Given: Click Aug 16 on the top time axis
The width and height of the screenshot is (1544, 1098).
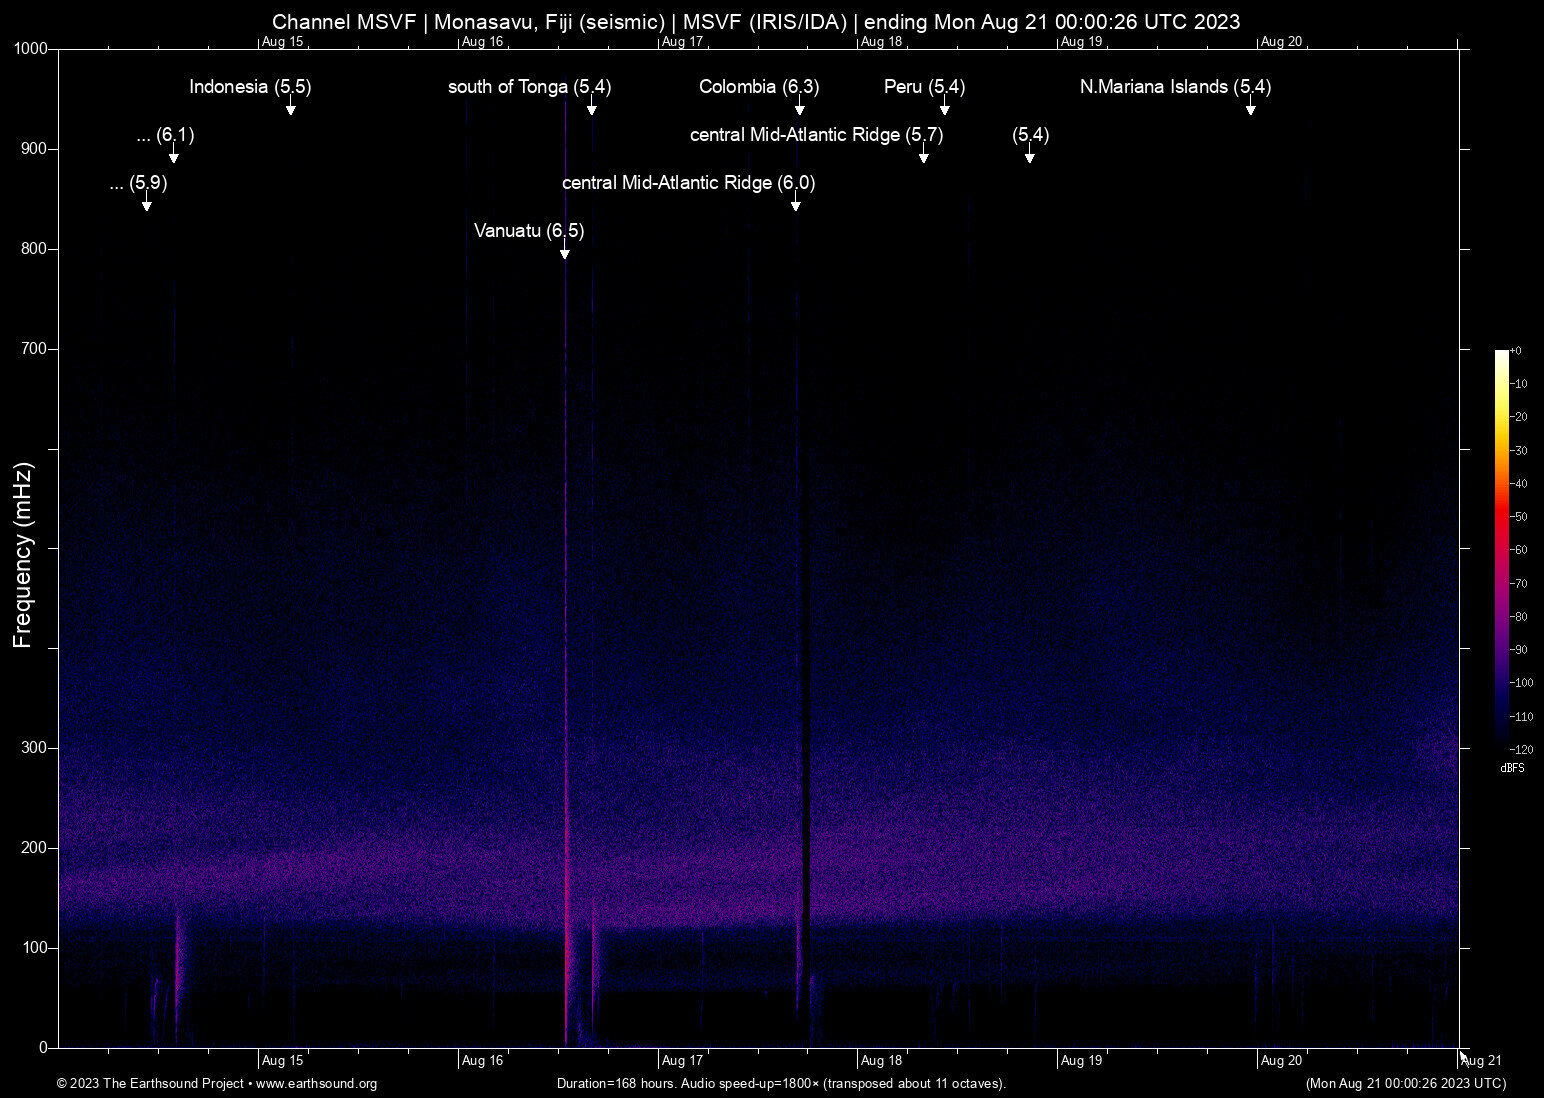Looking at the screenshot, I should [x=482, y=42].
